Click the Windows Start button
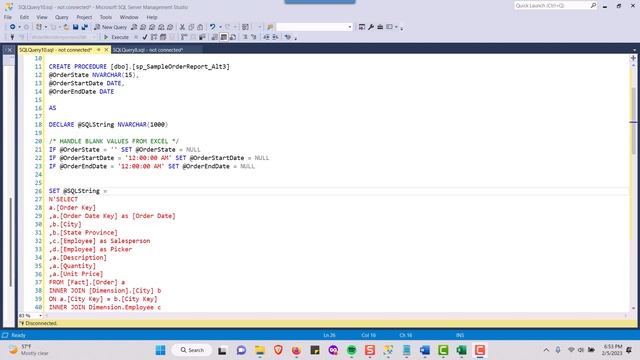 point(161,350)
